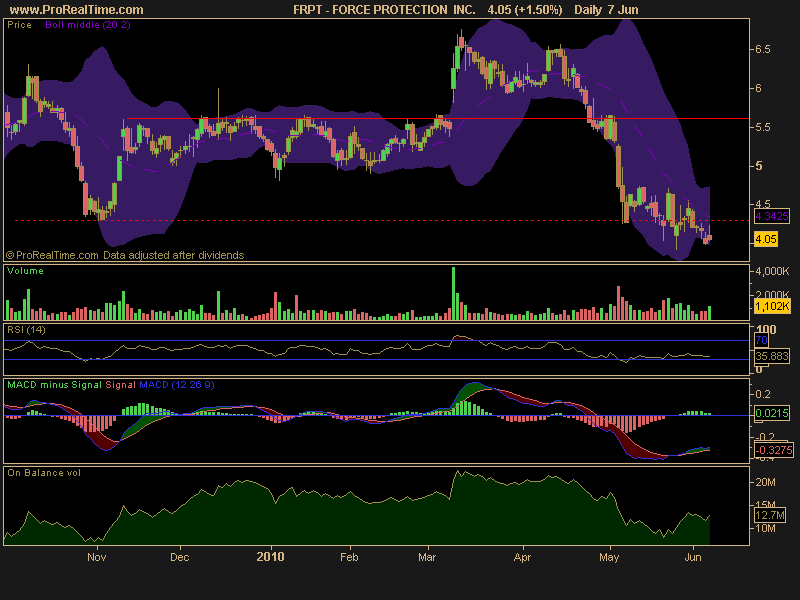The image size is (800, 600).
Task: Select the blue MACD (12 26 9) label
Action: click(177, 385)
